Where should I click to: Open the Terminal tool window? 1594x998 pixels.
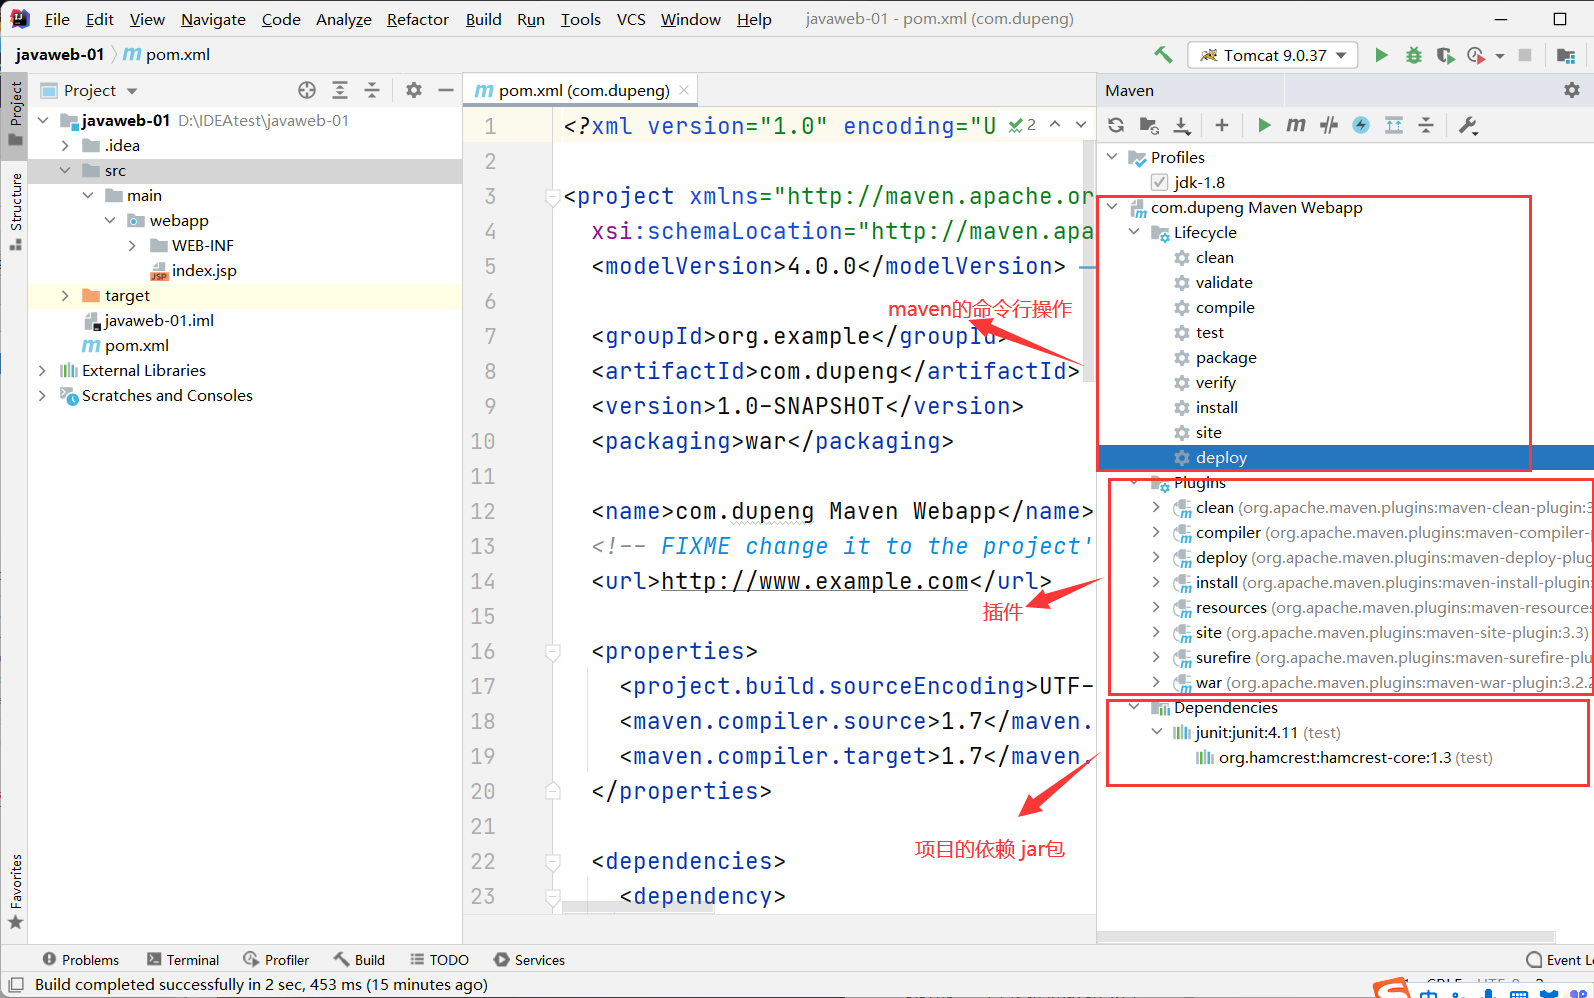click(183, 960)
